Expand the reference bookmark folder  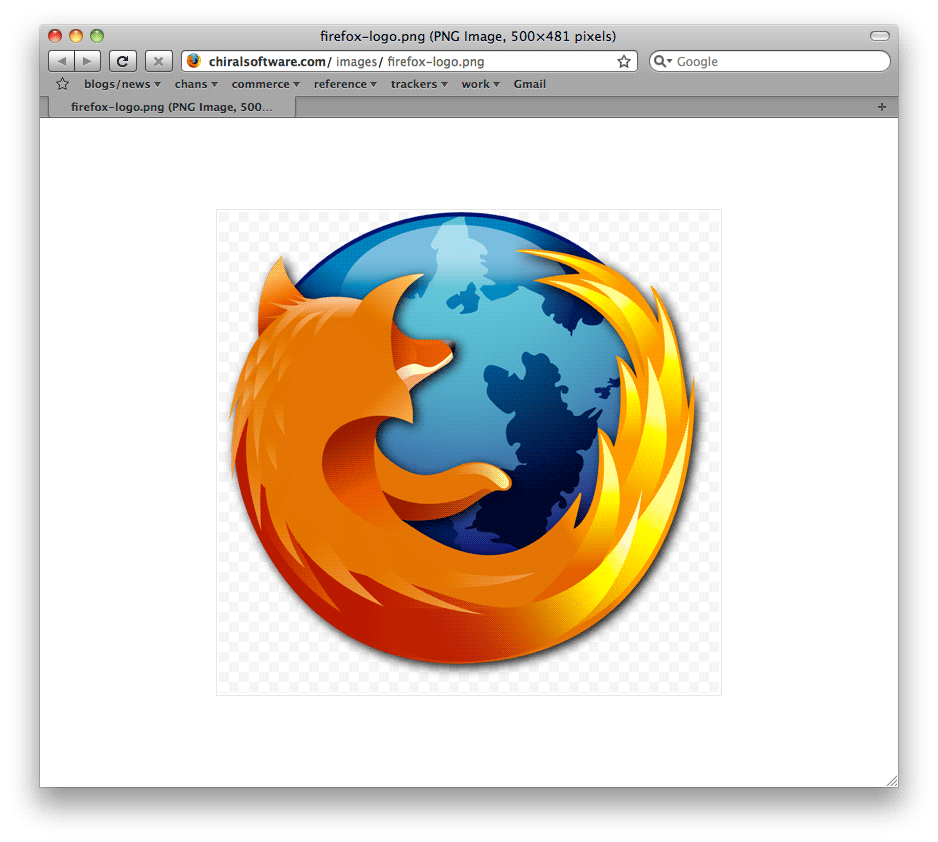pyautogui.click(x=345, y=84)
